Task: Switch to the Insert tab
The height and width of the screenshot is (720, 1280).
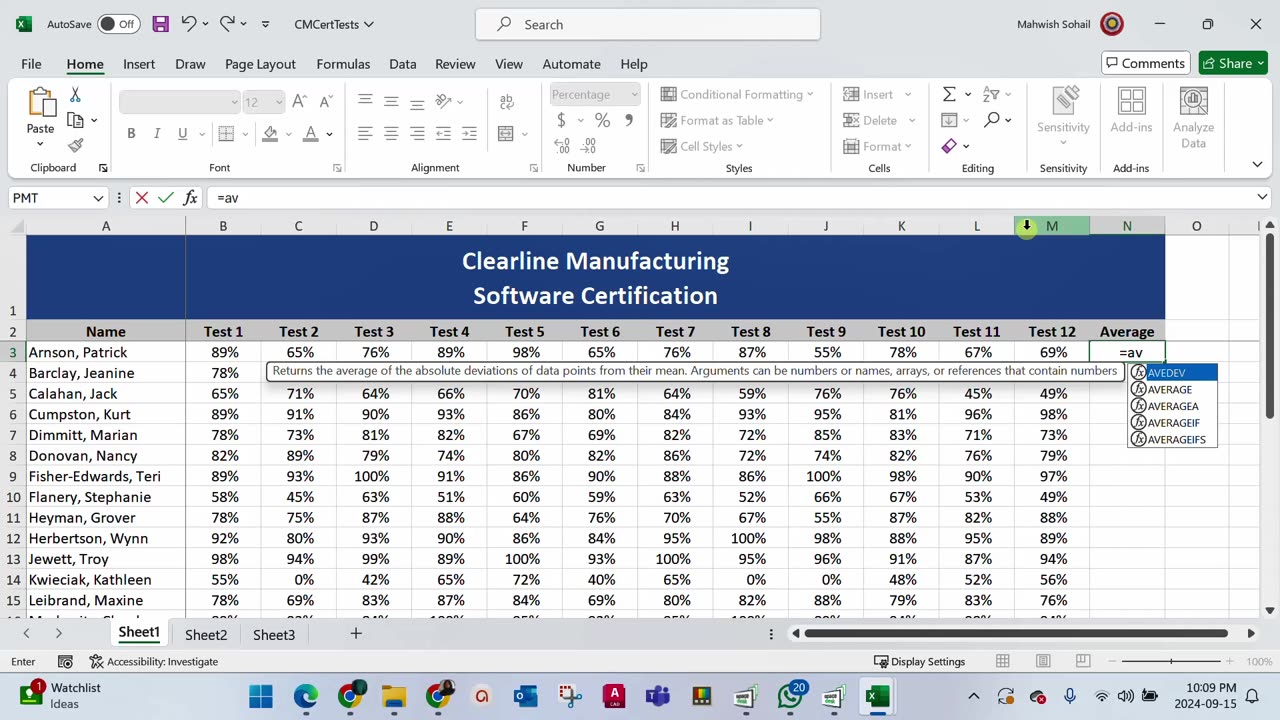Action: coord(139,64)
